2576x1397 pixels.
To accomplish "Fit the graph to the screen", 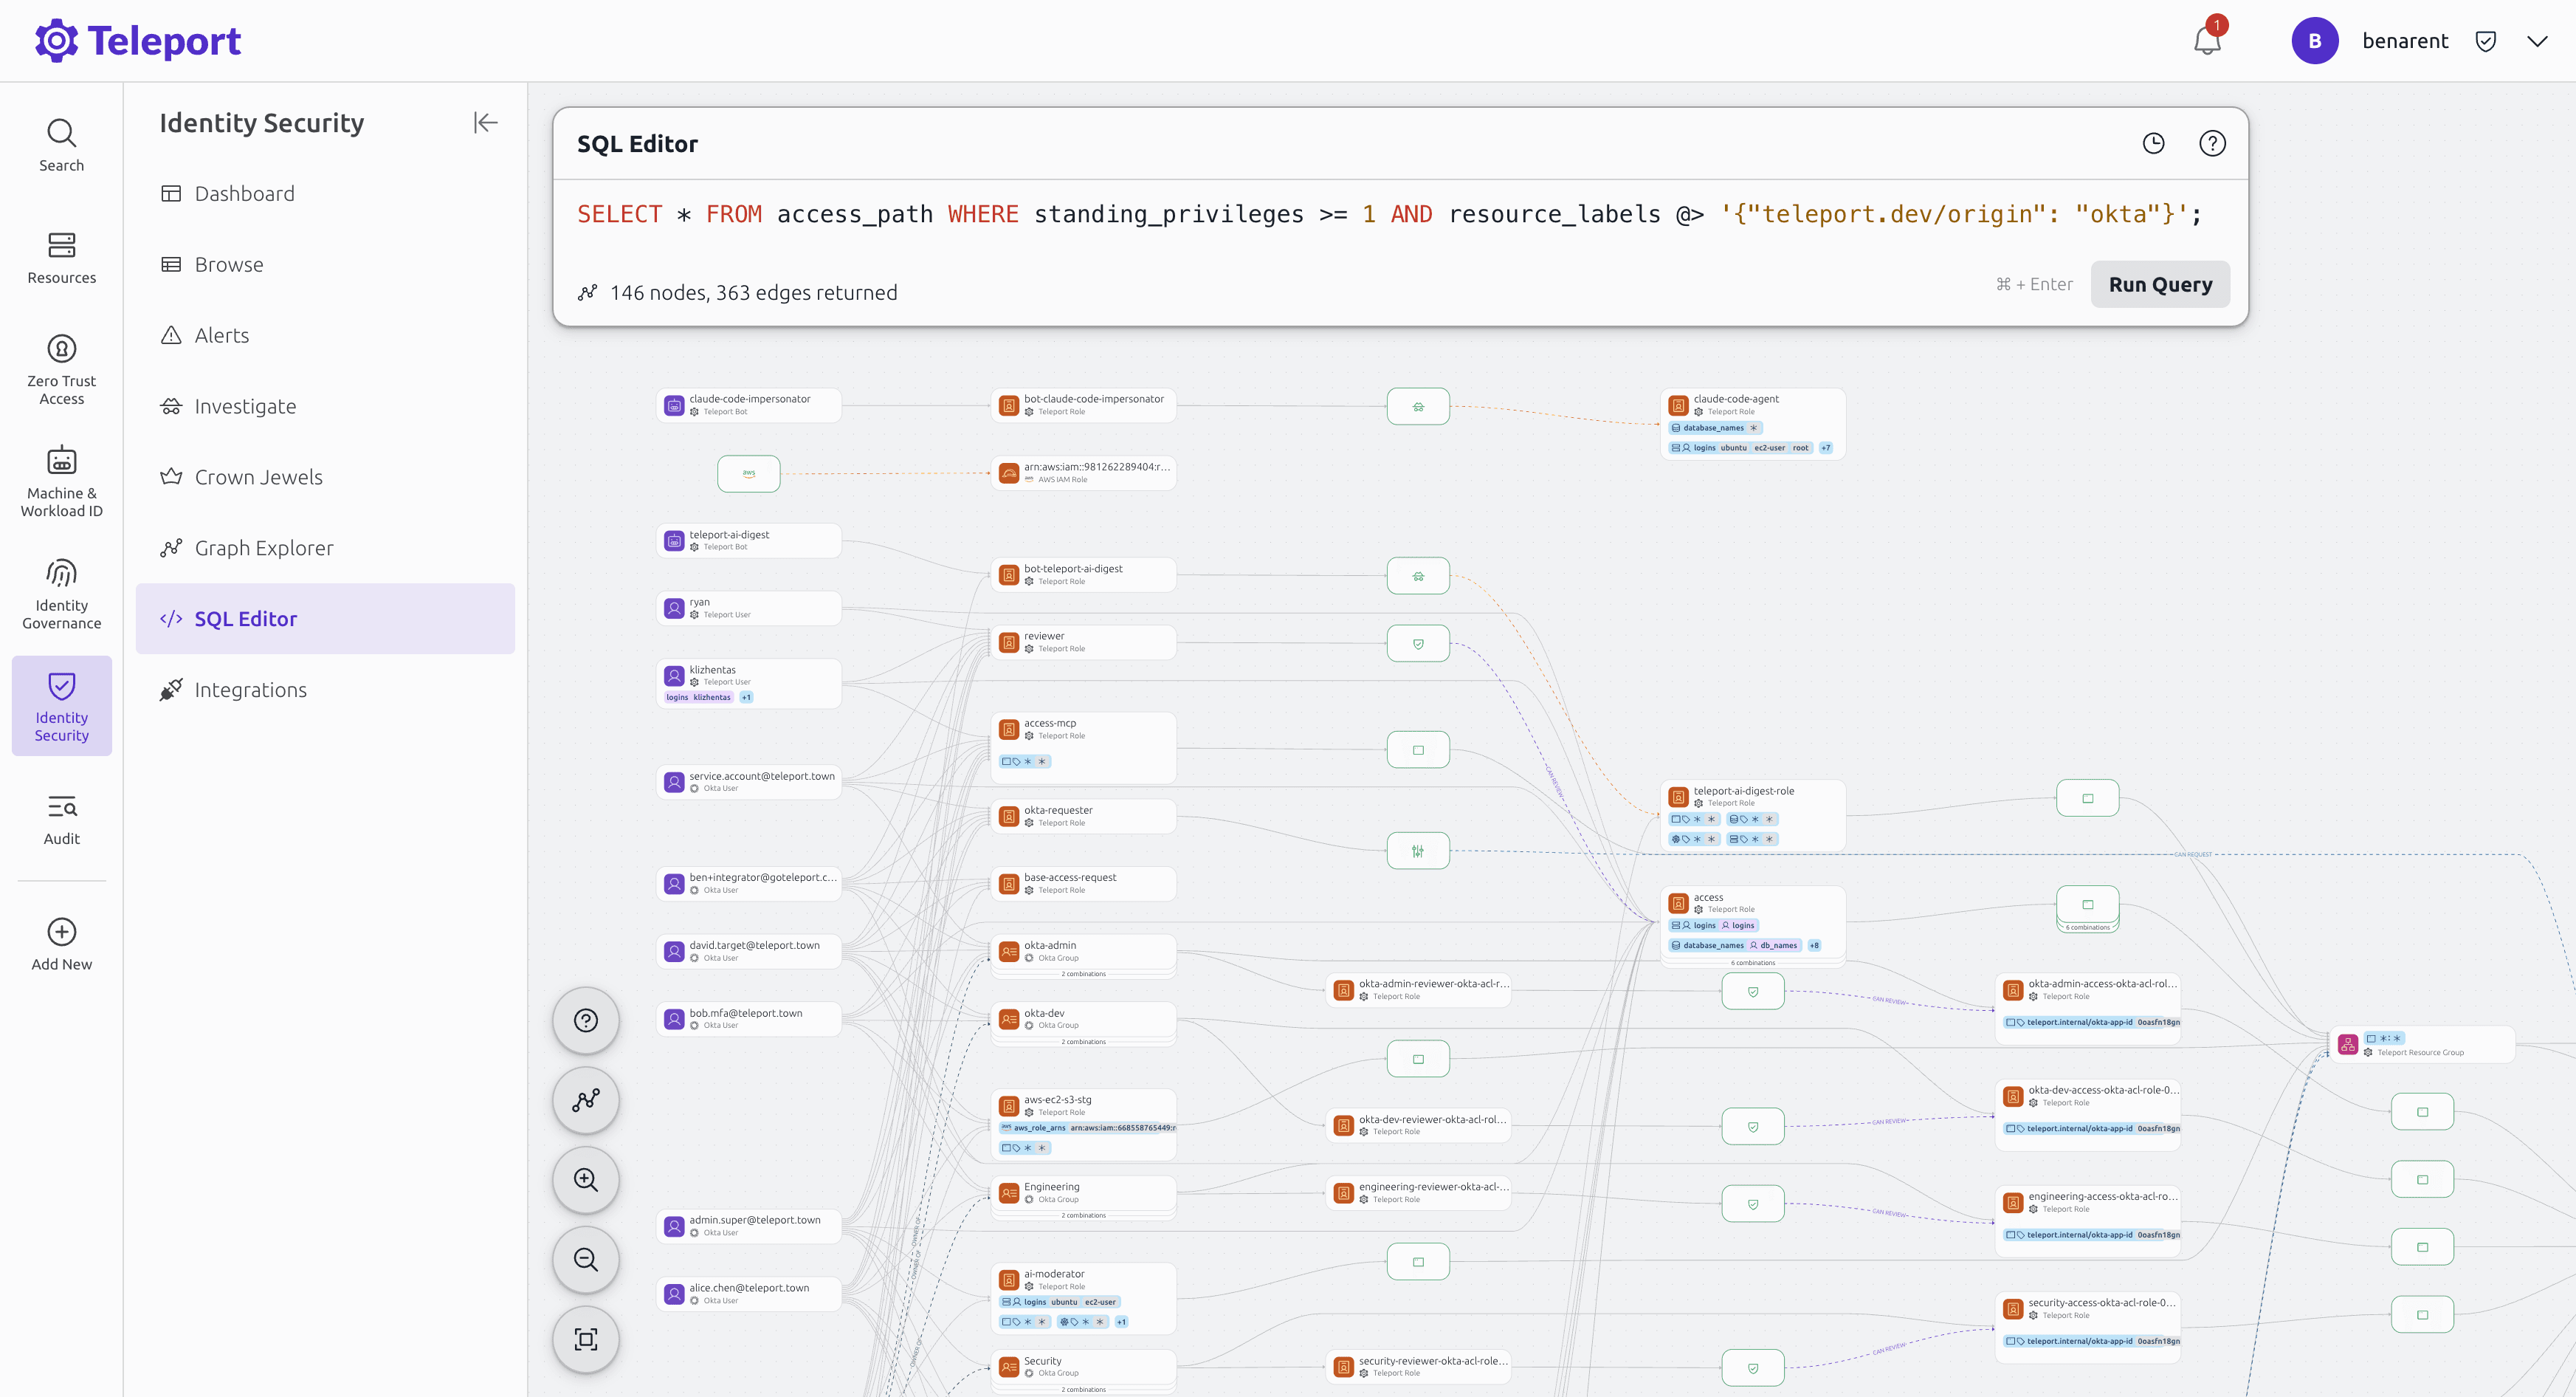I will pyautogui.click(x=586, y=1339).
